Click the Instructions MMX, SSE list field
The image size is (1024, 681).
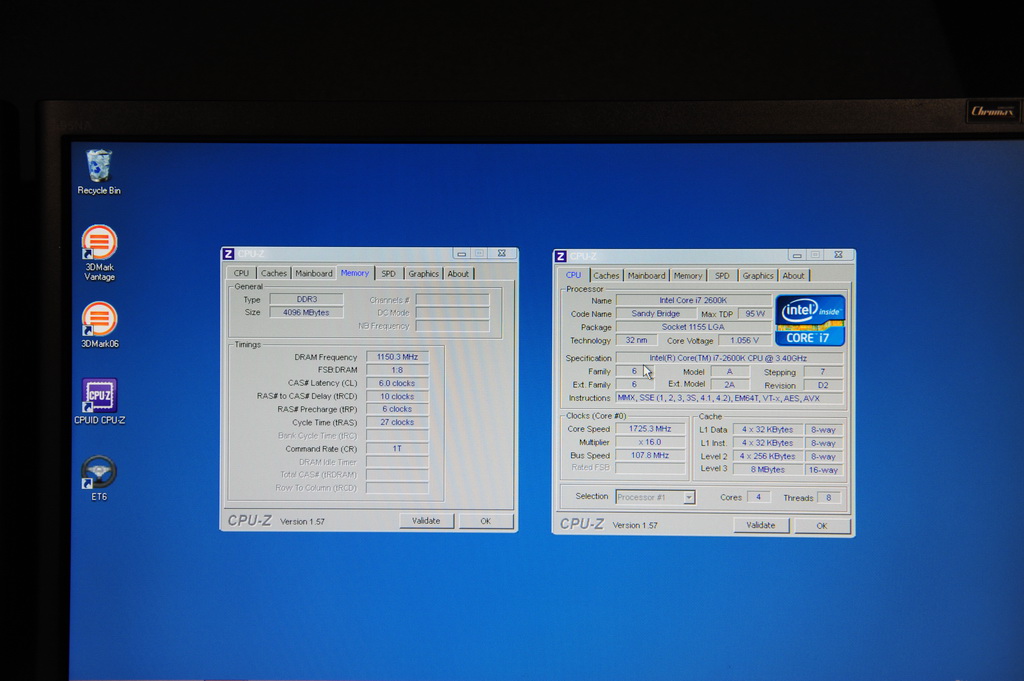(x=729, y=398)
